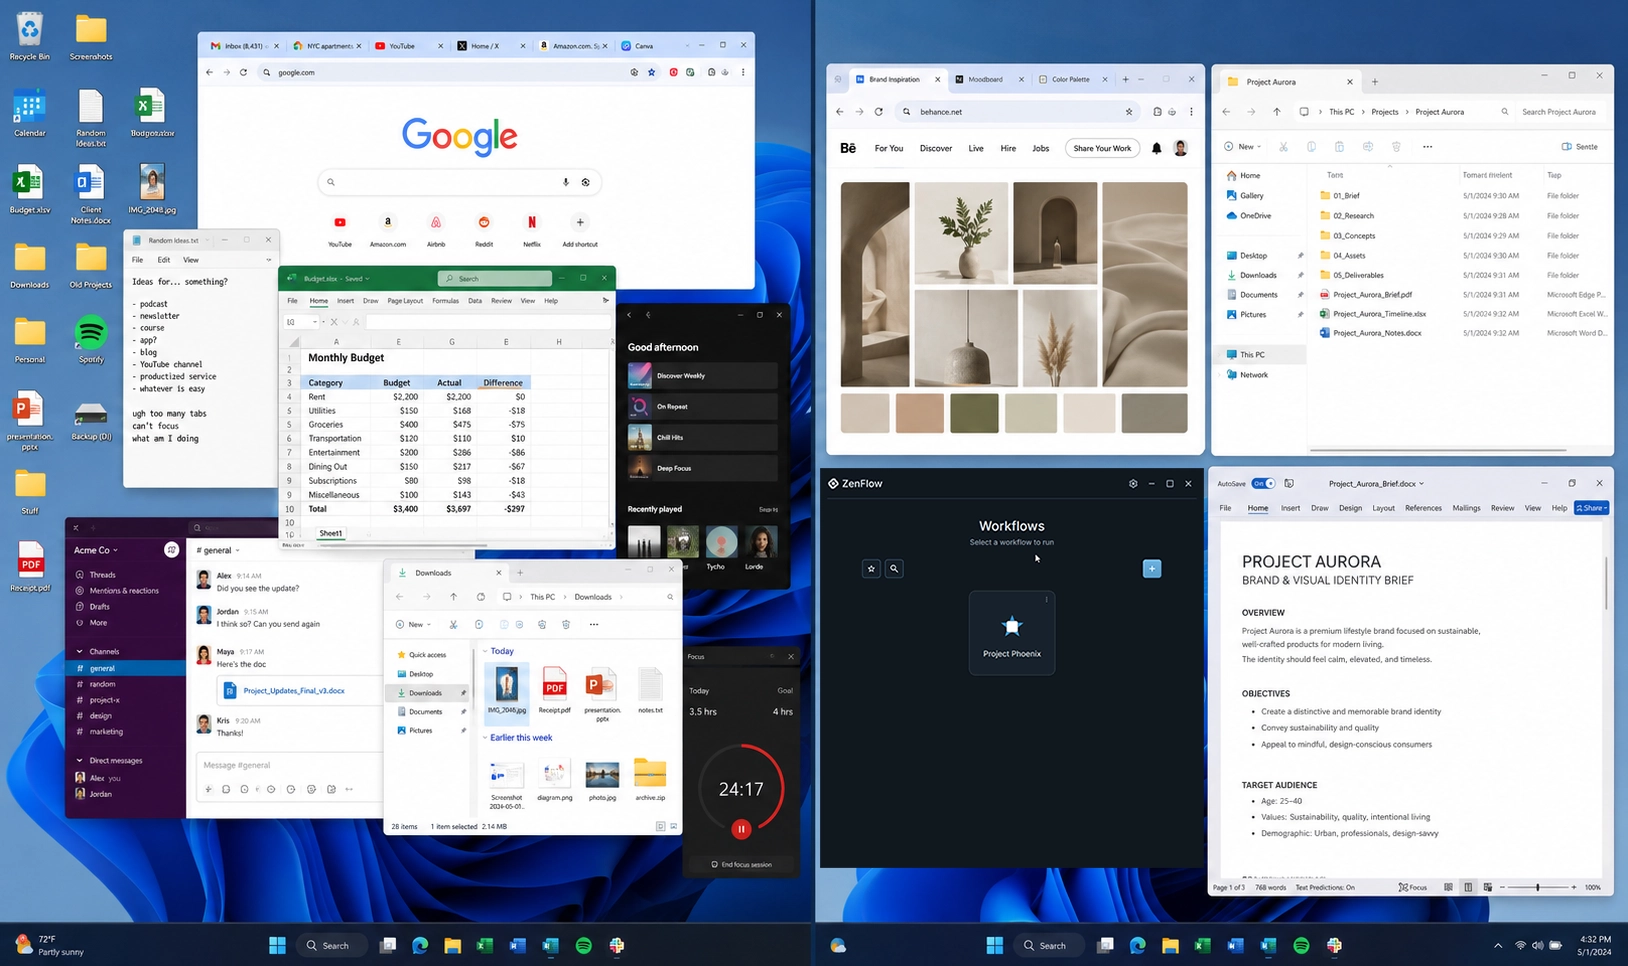The image size is (1628, 966).
Task: Click the See more dots in Downloads toolbar
Action: (594, 624)
